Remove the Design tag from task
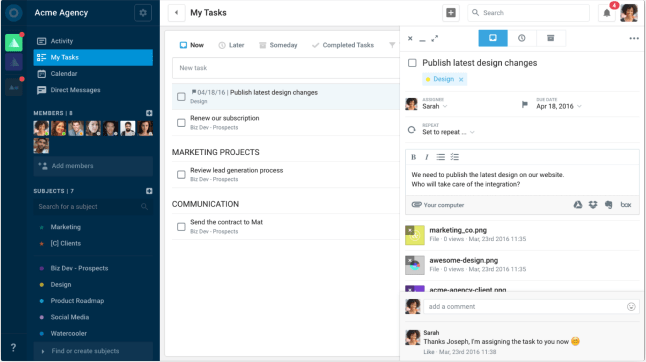The image size is (646, 362). tap(461, 79)
